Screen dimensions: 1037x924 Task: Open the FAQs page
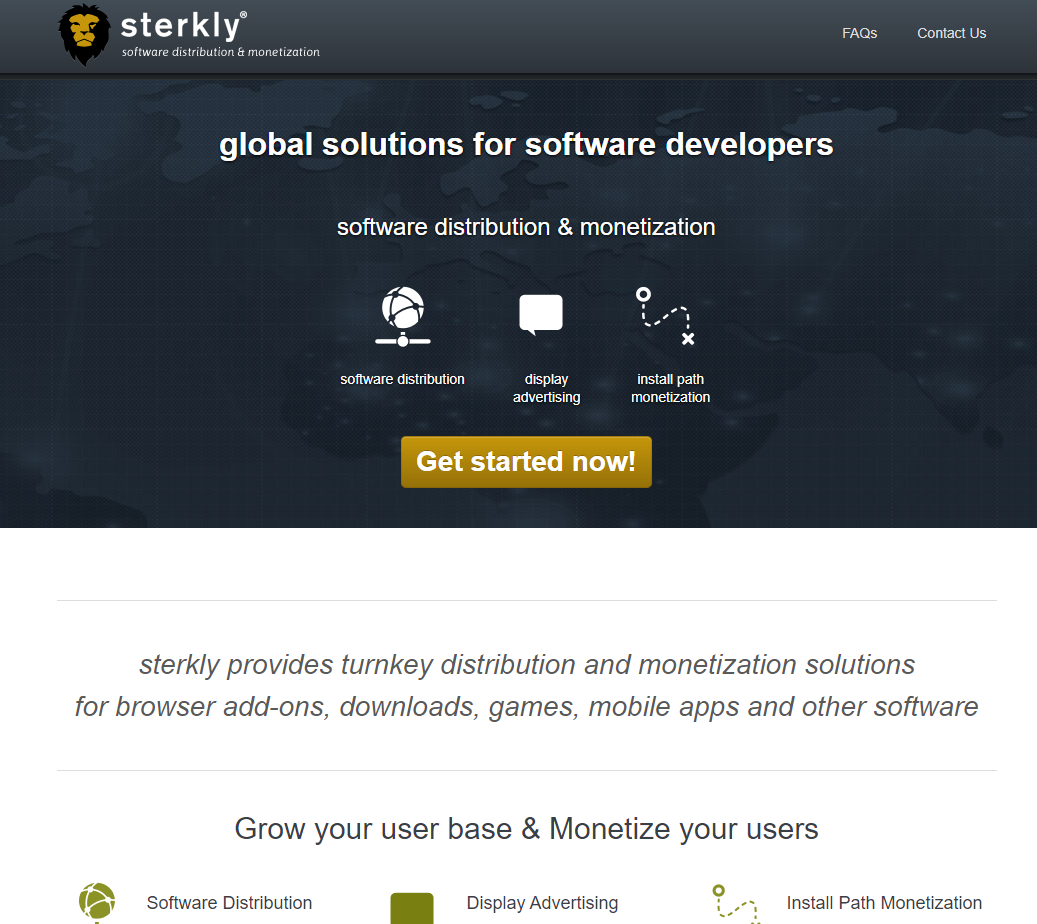pos(859,33)
